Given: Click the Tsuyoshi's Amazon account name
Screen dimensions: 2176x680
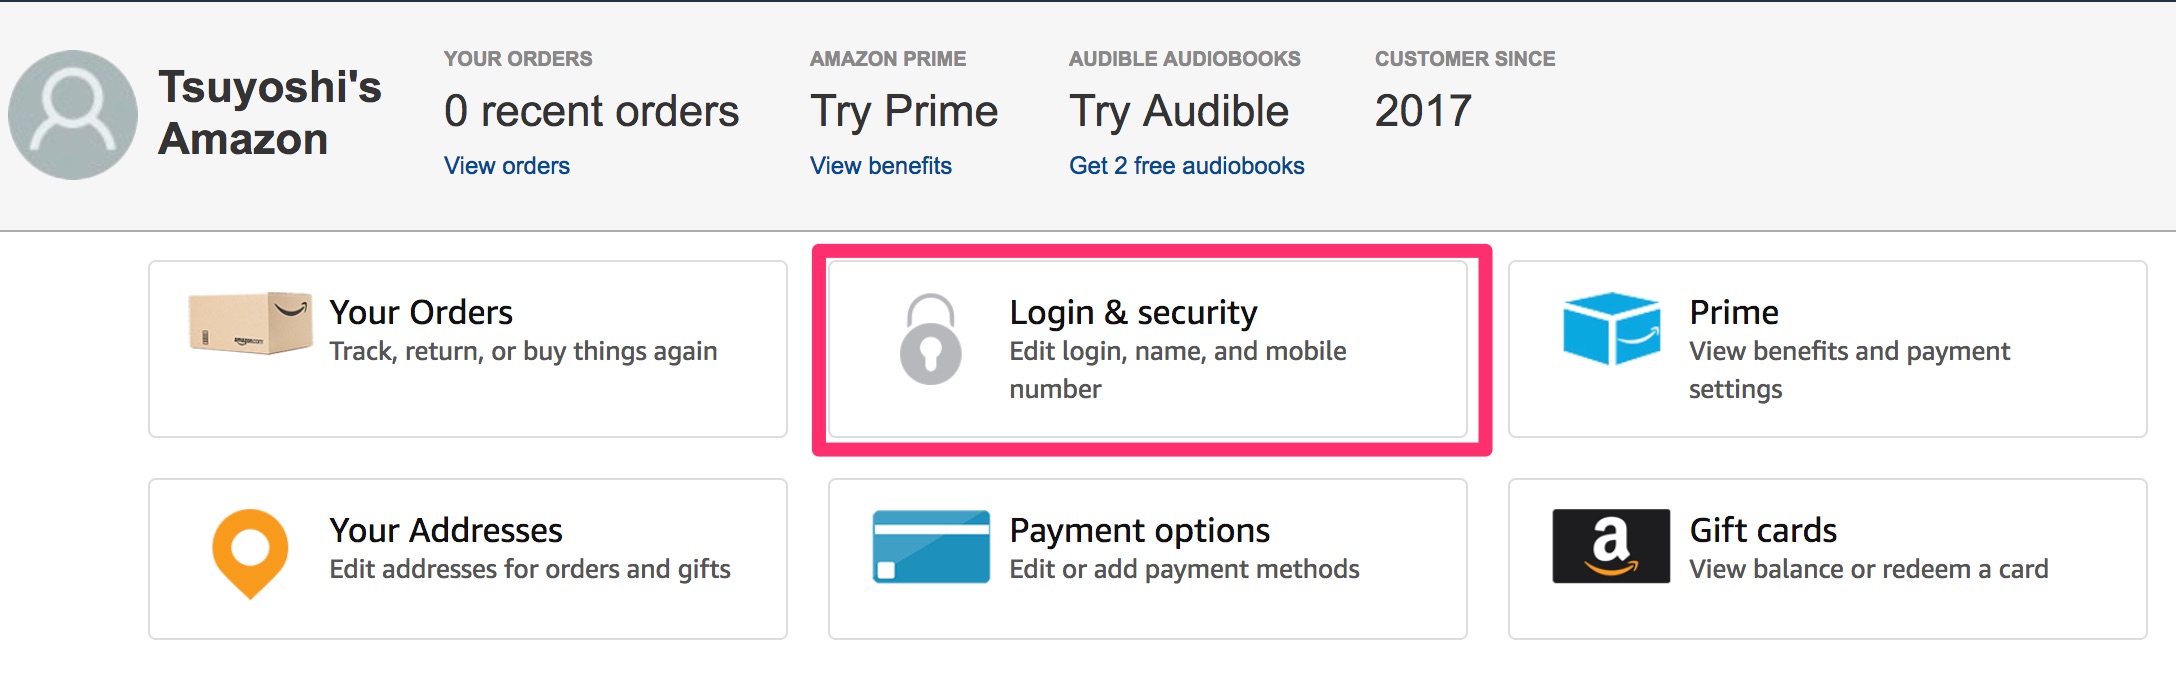Looking at the screenshot, I should (270, 113).
